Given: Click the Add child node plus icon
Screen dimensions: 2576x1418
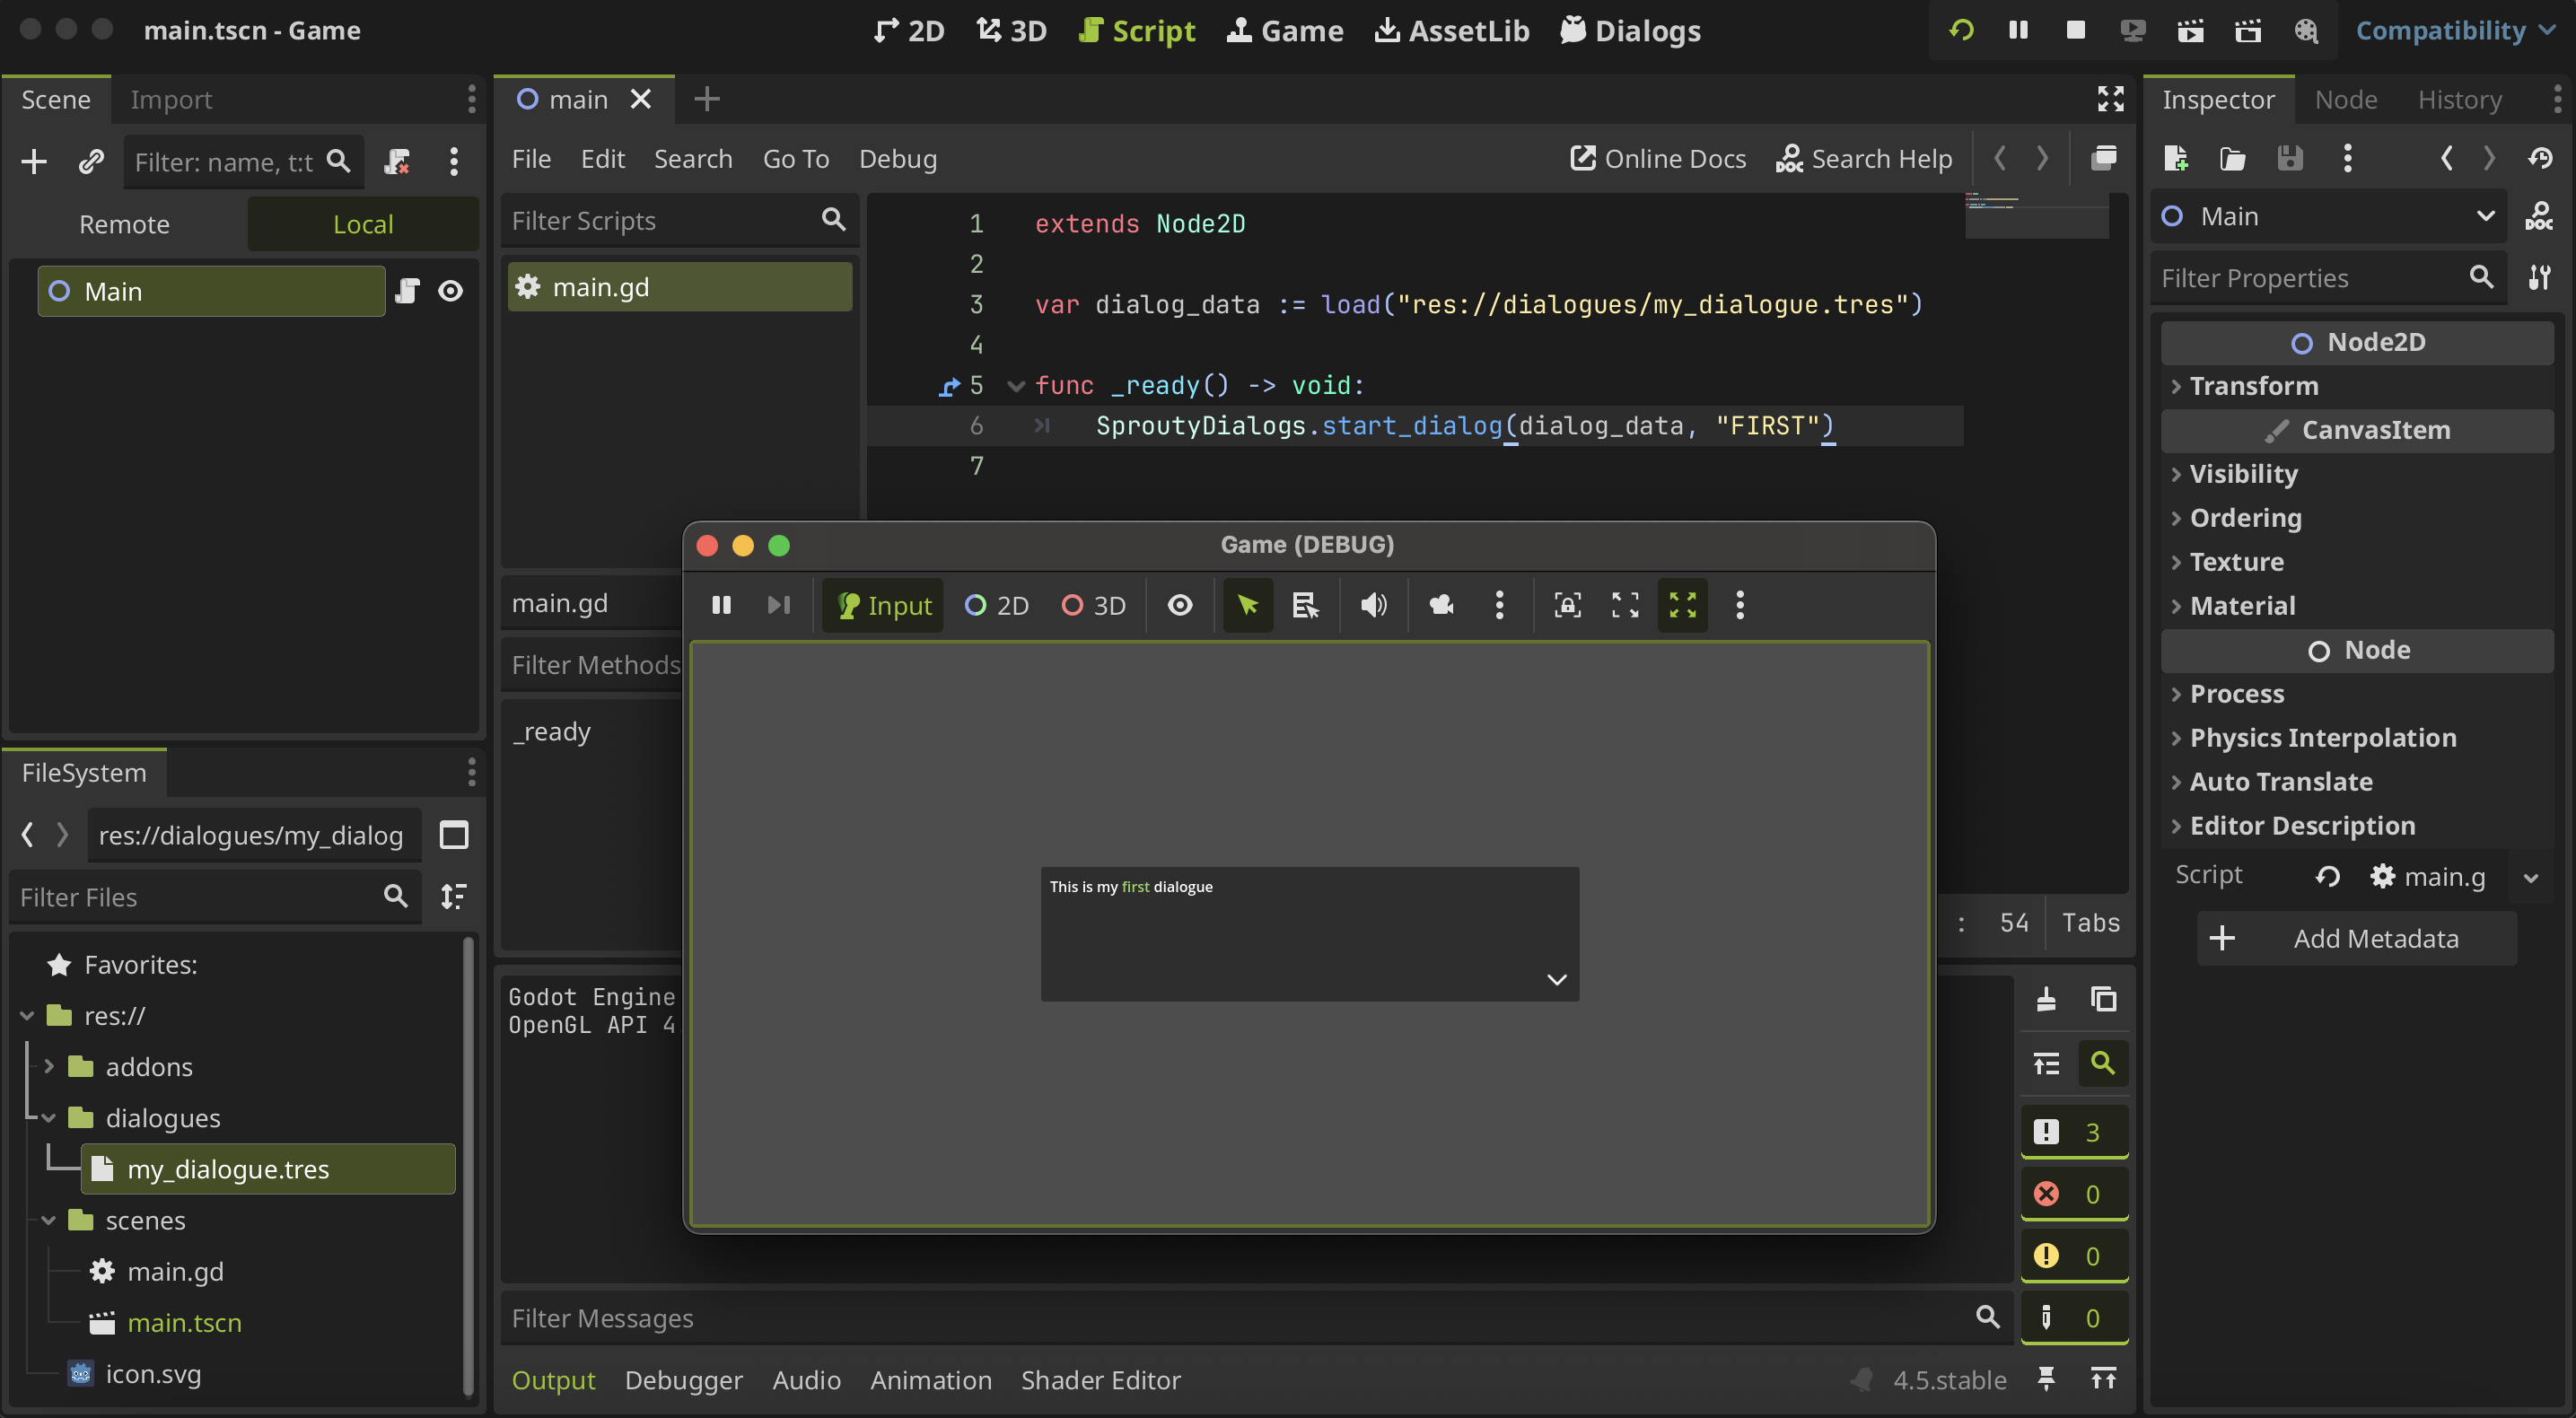Looking at the screenshot, I should pyautogui.click(x=34, y=161).
